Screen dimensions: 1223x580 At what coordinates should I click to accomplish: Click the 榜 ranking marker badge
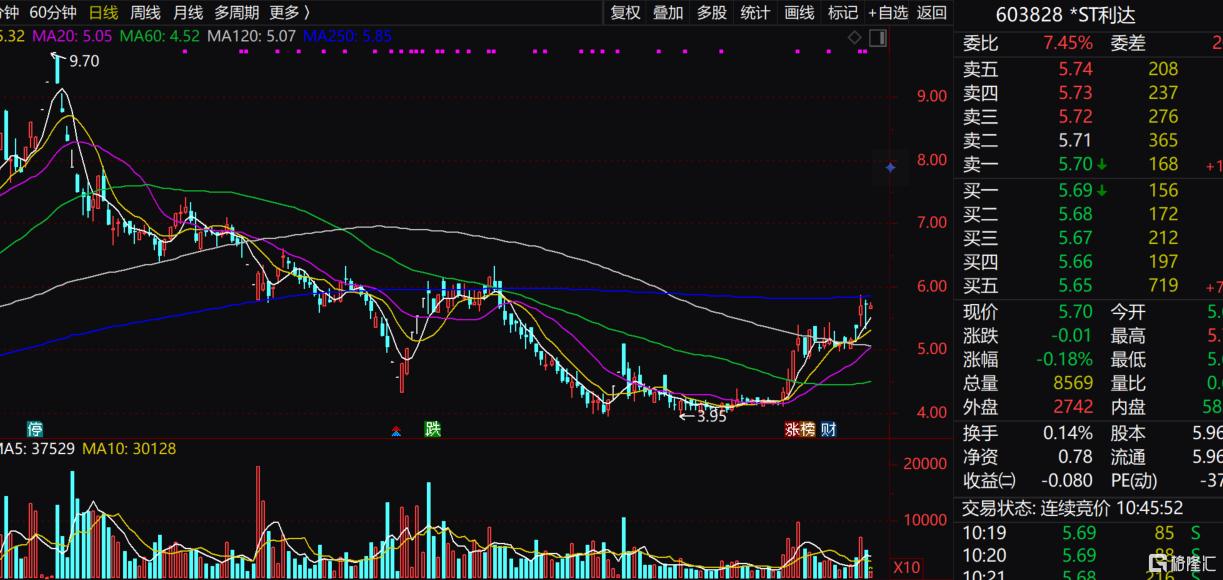808,430
